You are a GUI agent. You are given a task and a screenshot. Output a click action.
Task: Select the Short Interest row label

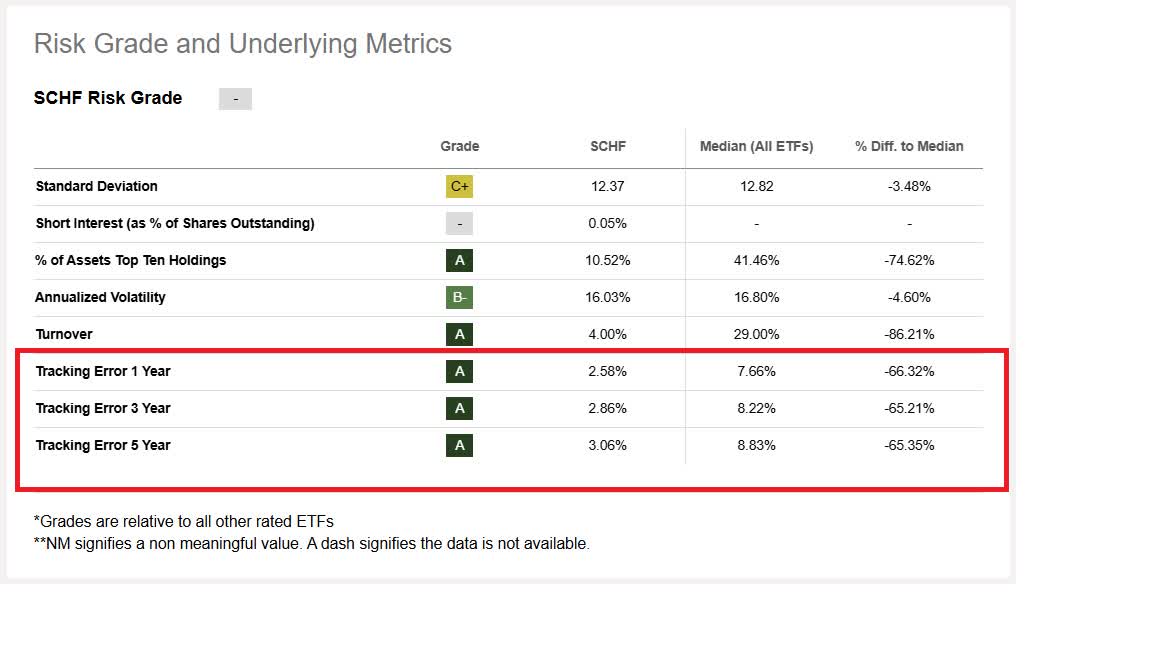pos(175,223)
